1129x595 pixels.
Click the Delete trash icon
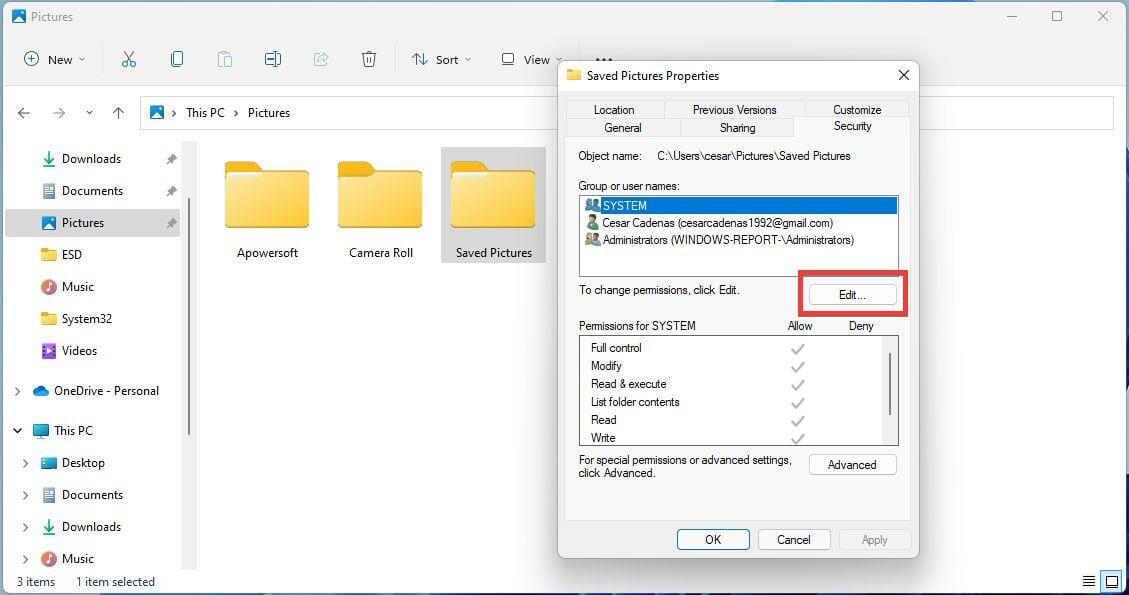point(369,59)
